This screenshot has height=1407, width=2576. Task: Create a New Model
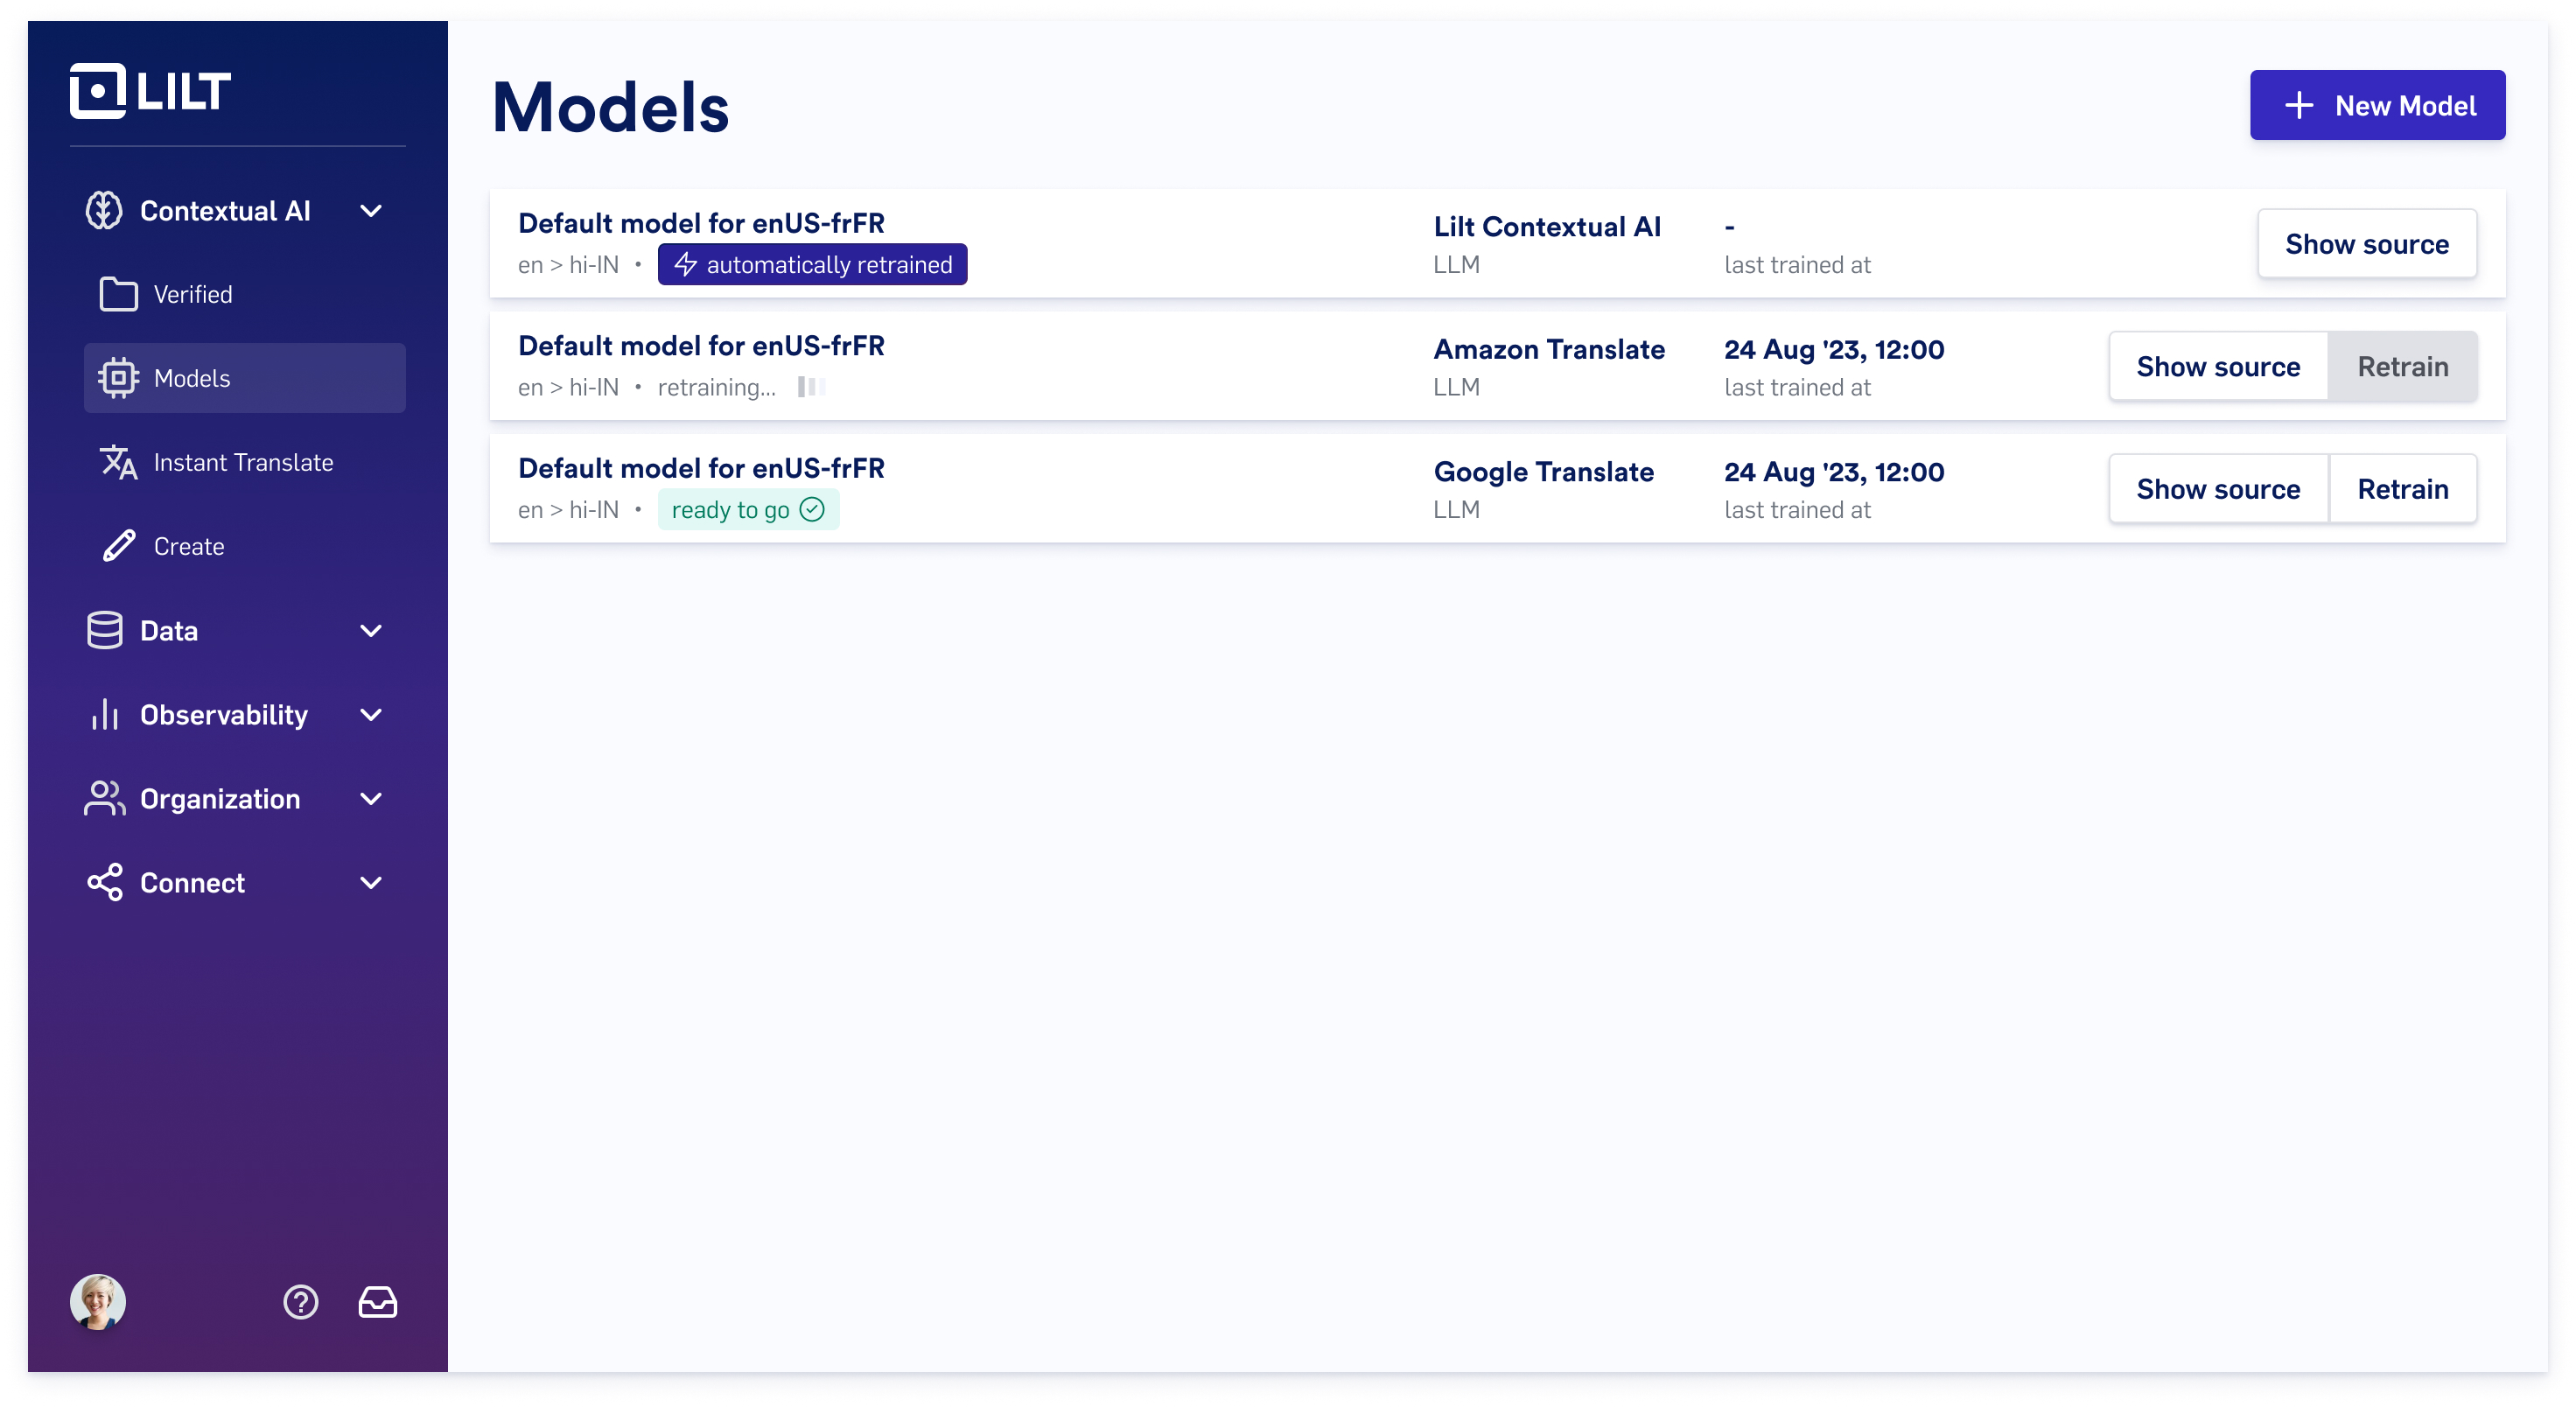2377,105
